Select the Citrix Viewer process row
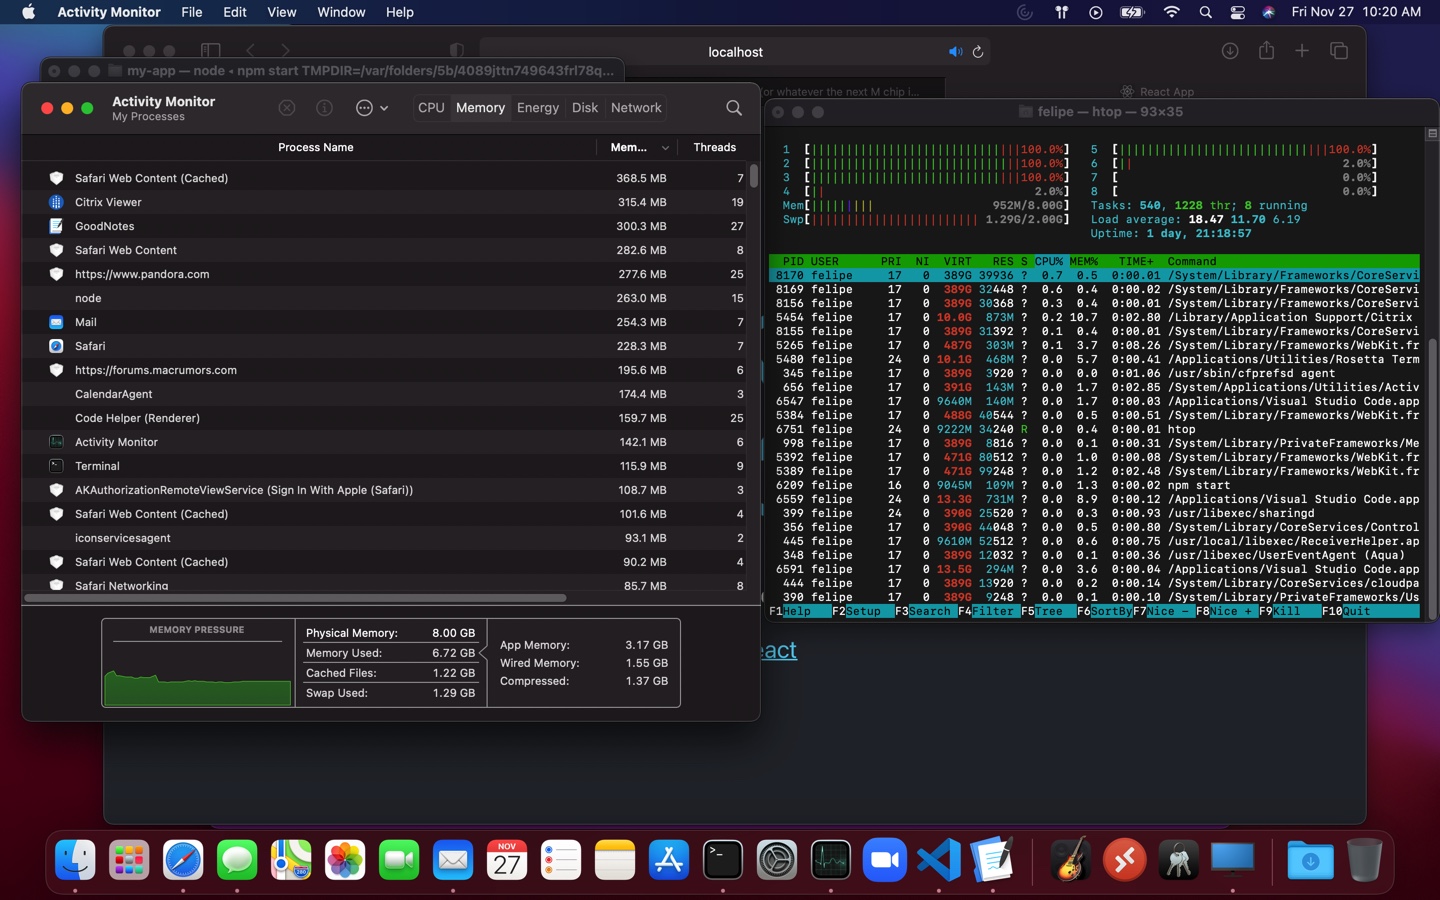Viewport: 1440px width, 900px height. (x=385, y=202)
